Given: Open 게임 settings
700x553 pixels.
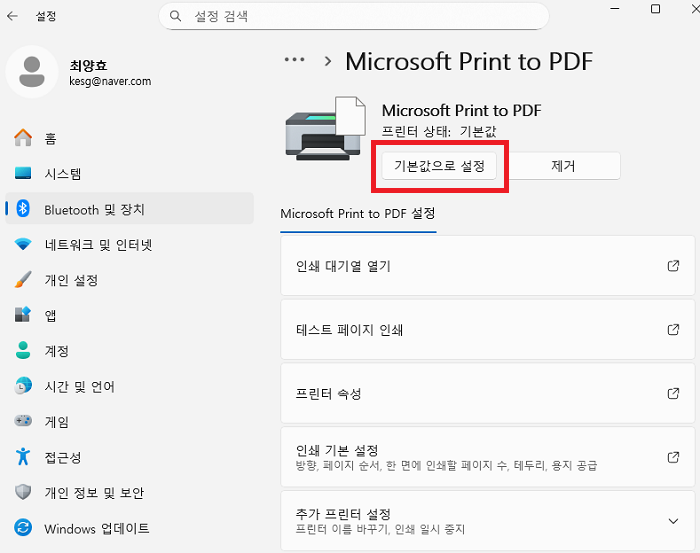Looking at the screenshot, I should pyautogui.click(x=129, y=421).
